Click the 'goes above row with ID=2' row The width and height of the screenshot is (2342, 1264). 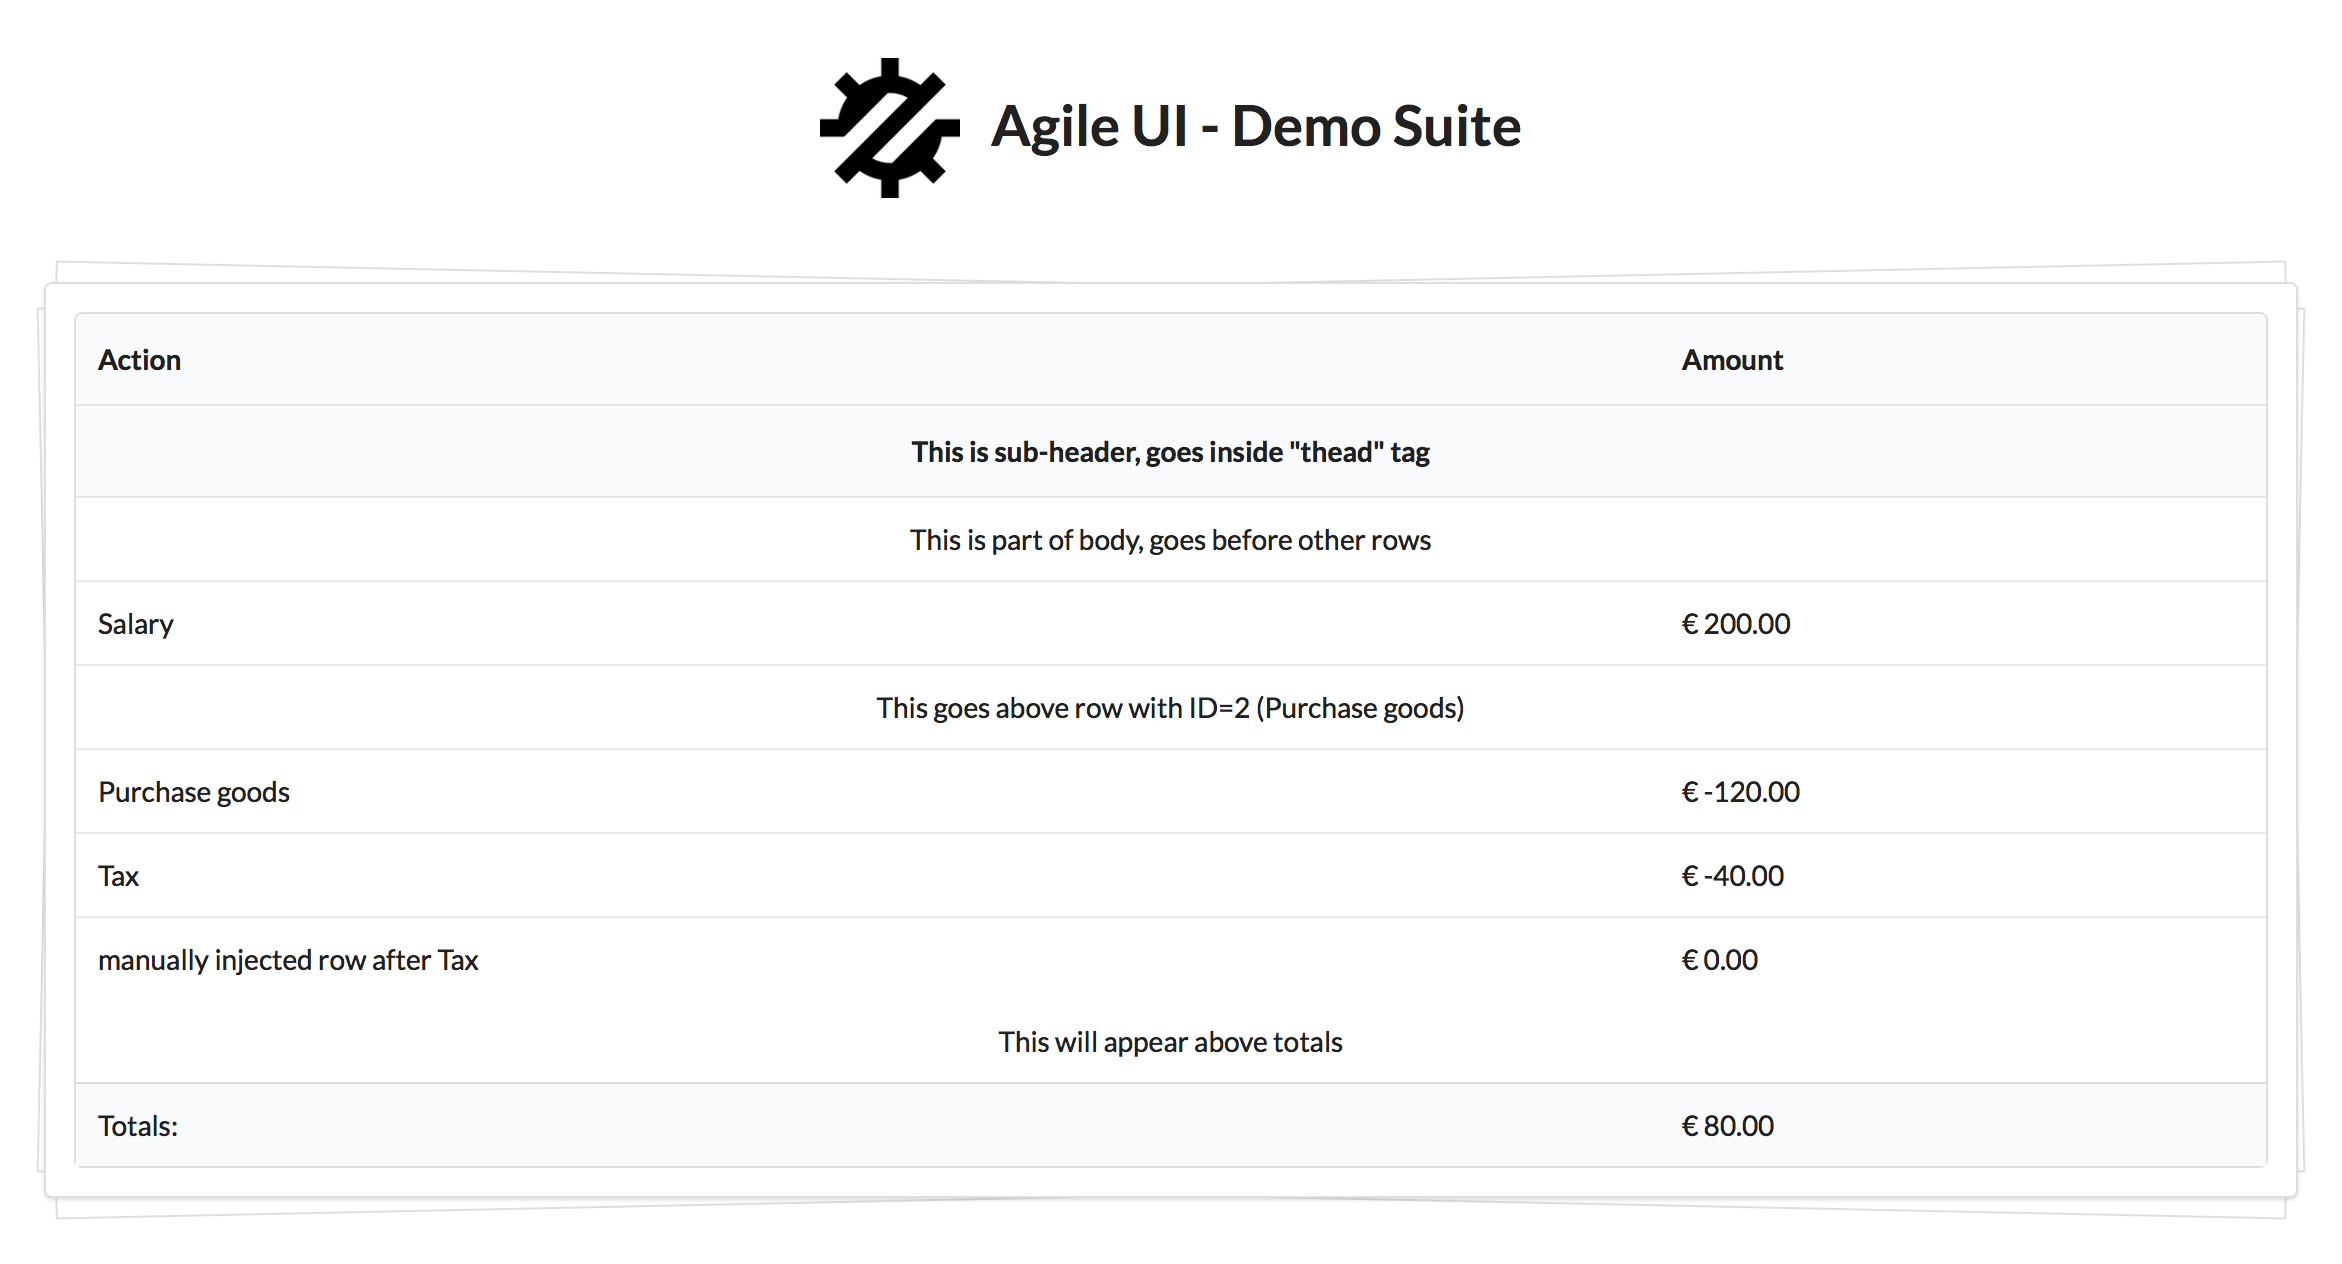1170,708
